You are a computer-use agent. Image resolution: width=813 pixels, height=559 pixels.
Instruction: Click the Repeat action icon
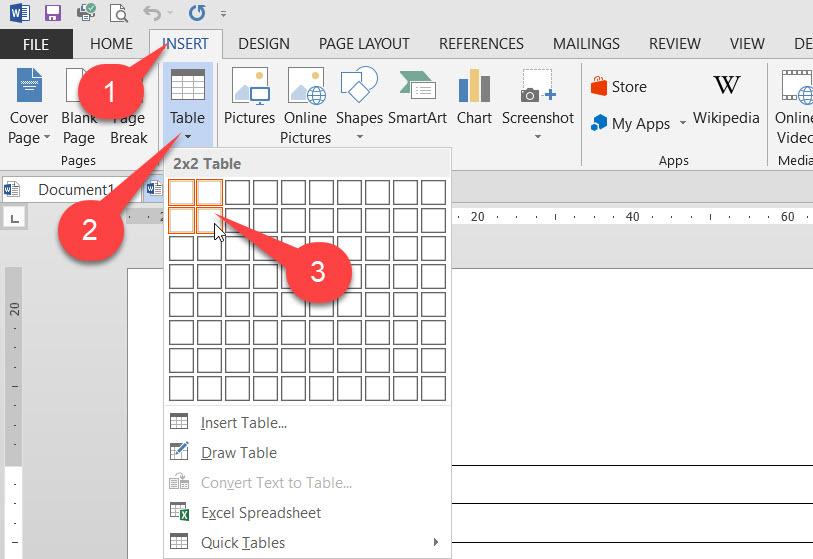pyautogui.click(x=197, y=13)
